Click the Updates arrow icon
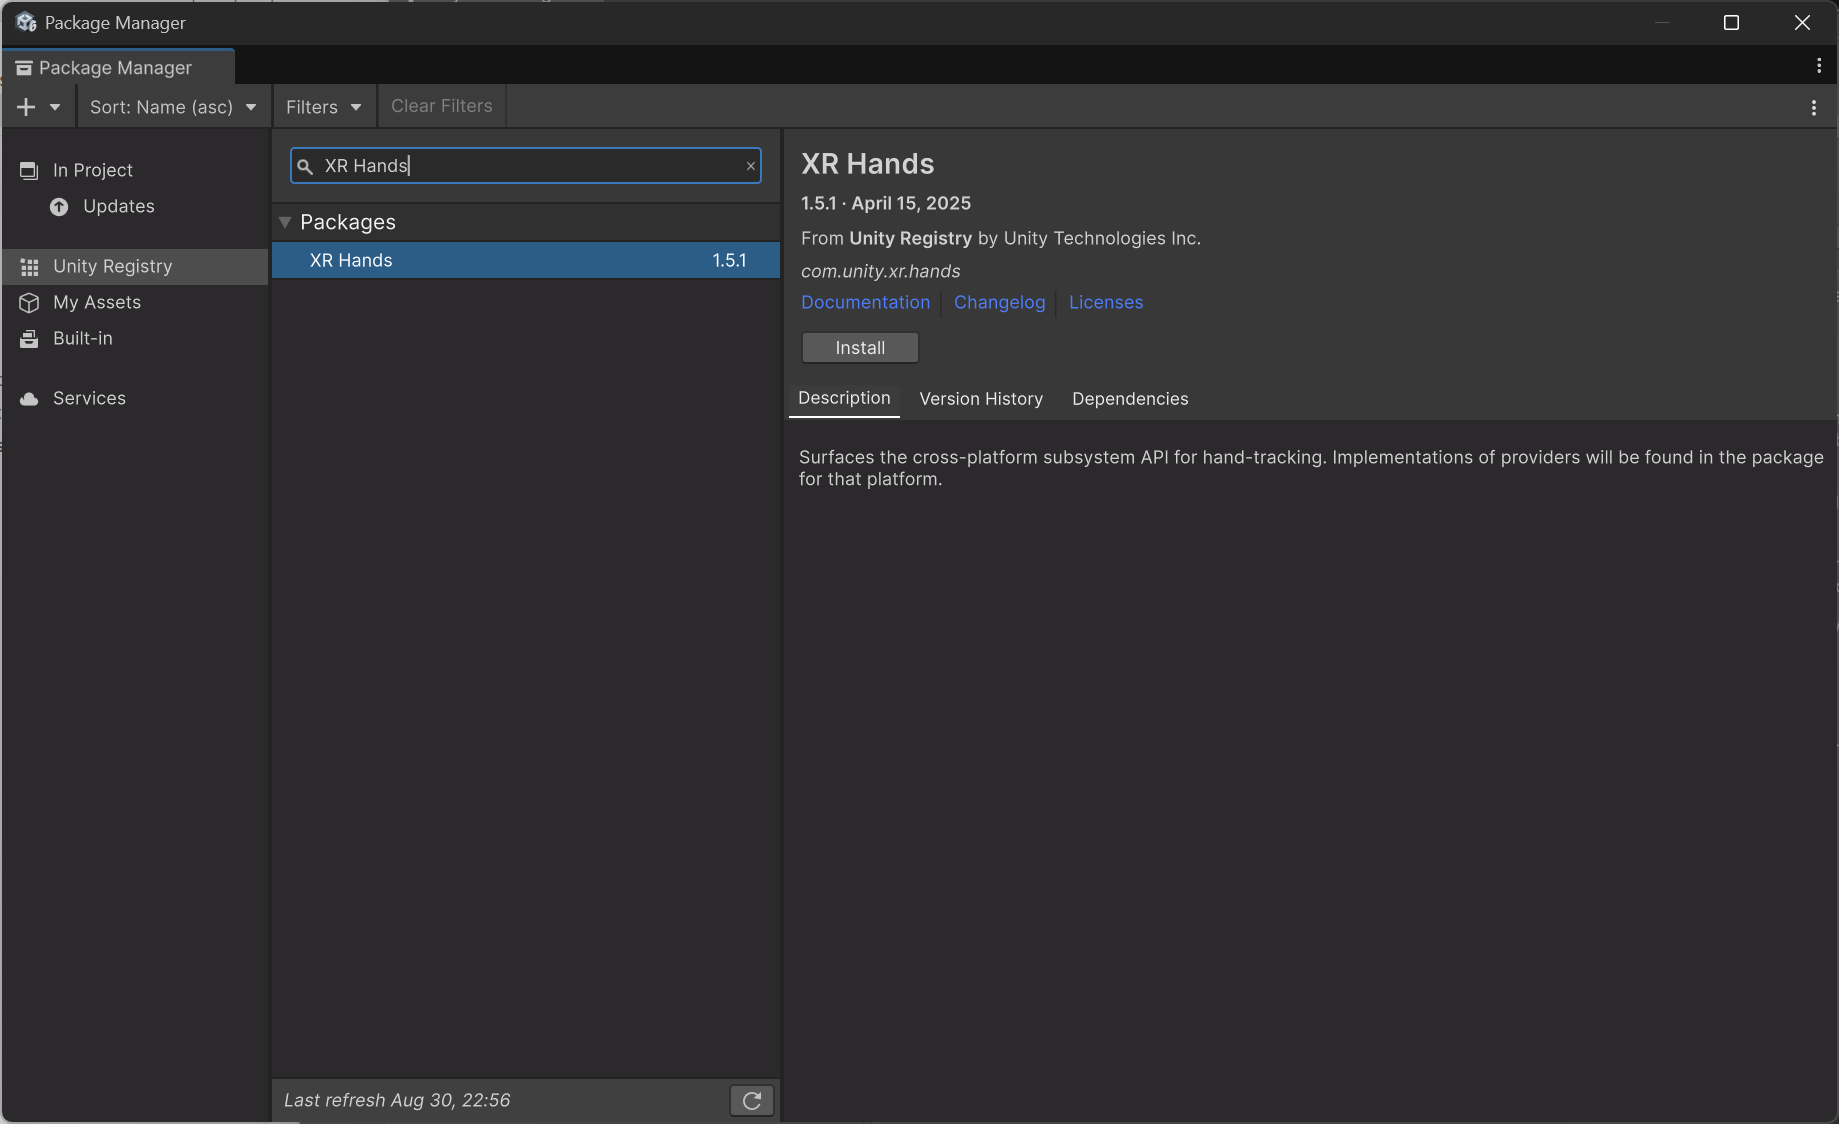This screenshot has height=1124, width=1839. 59,207
